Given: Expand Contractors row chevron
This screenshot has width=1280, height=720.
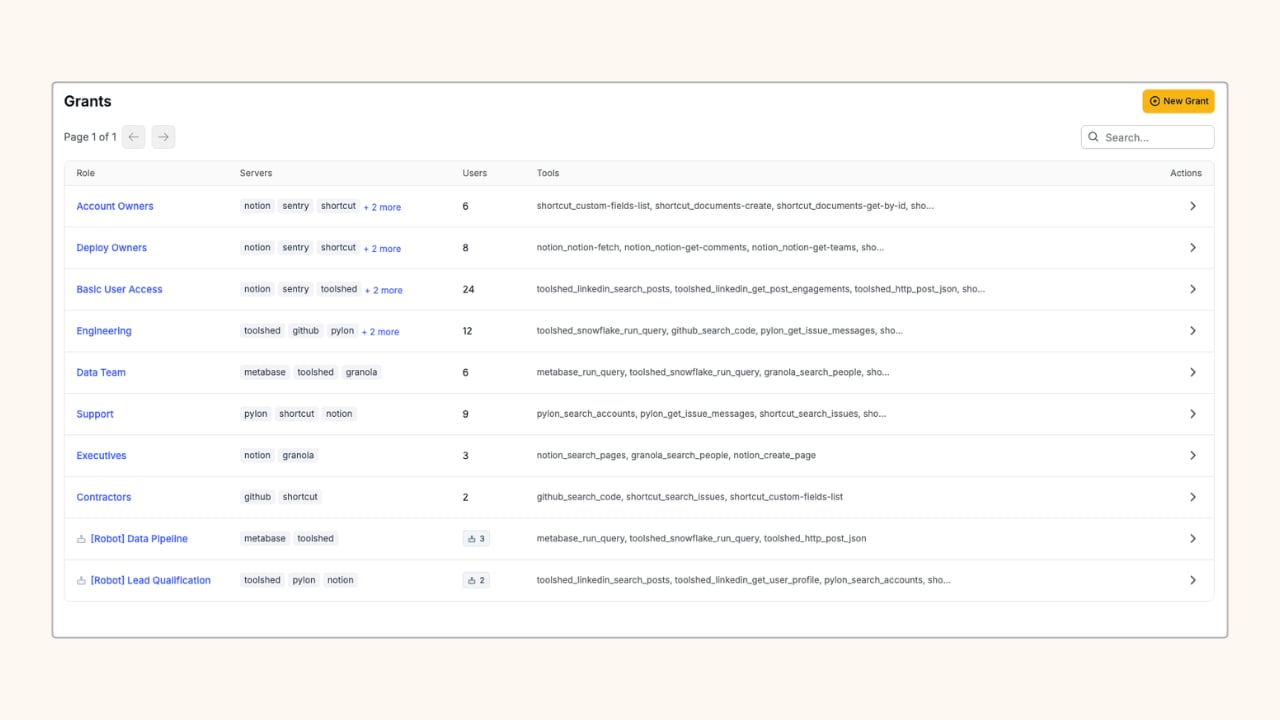Looking at the screenshot, I should 1192,497.
